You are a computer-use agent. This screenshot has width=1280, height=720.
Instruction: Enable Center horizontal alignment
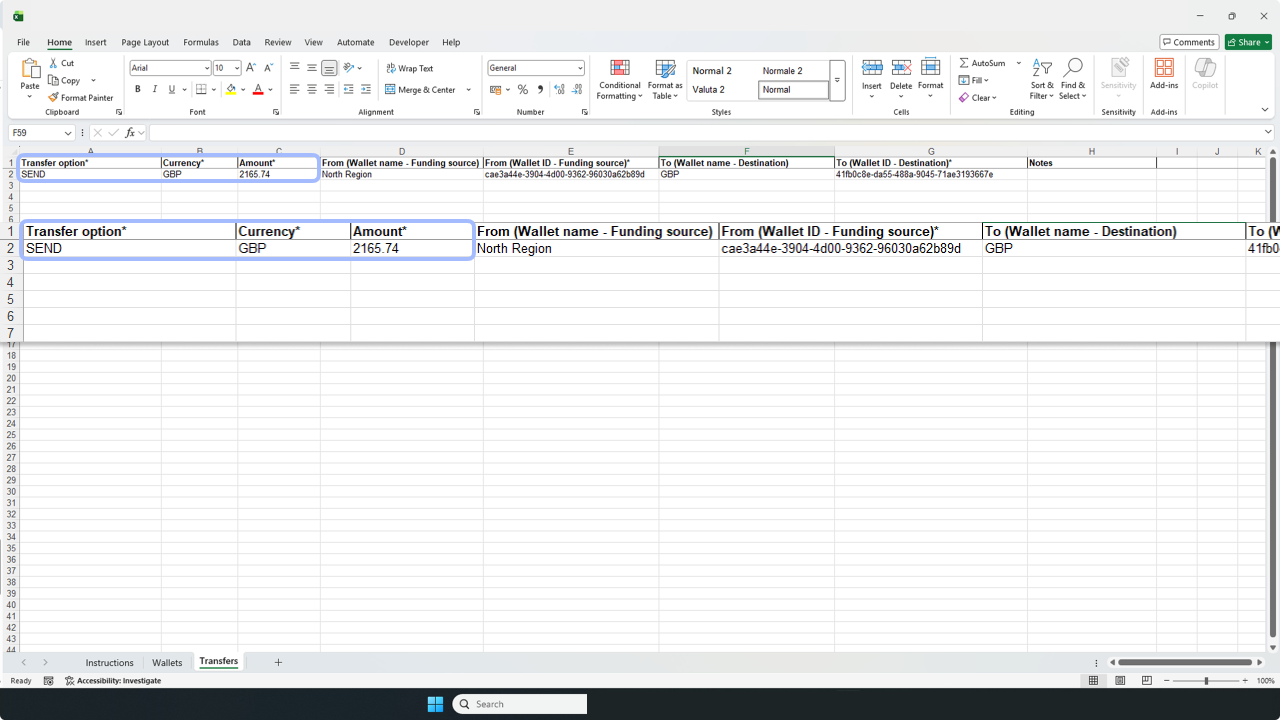click(312, 90)
